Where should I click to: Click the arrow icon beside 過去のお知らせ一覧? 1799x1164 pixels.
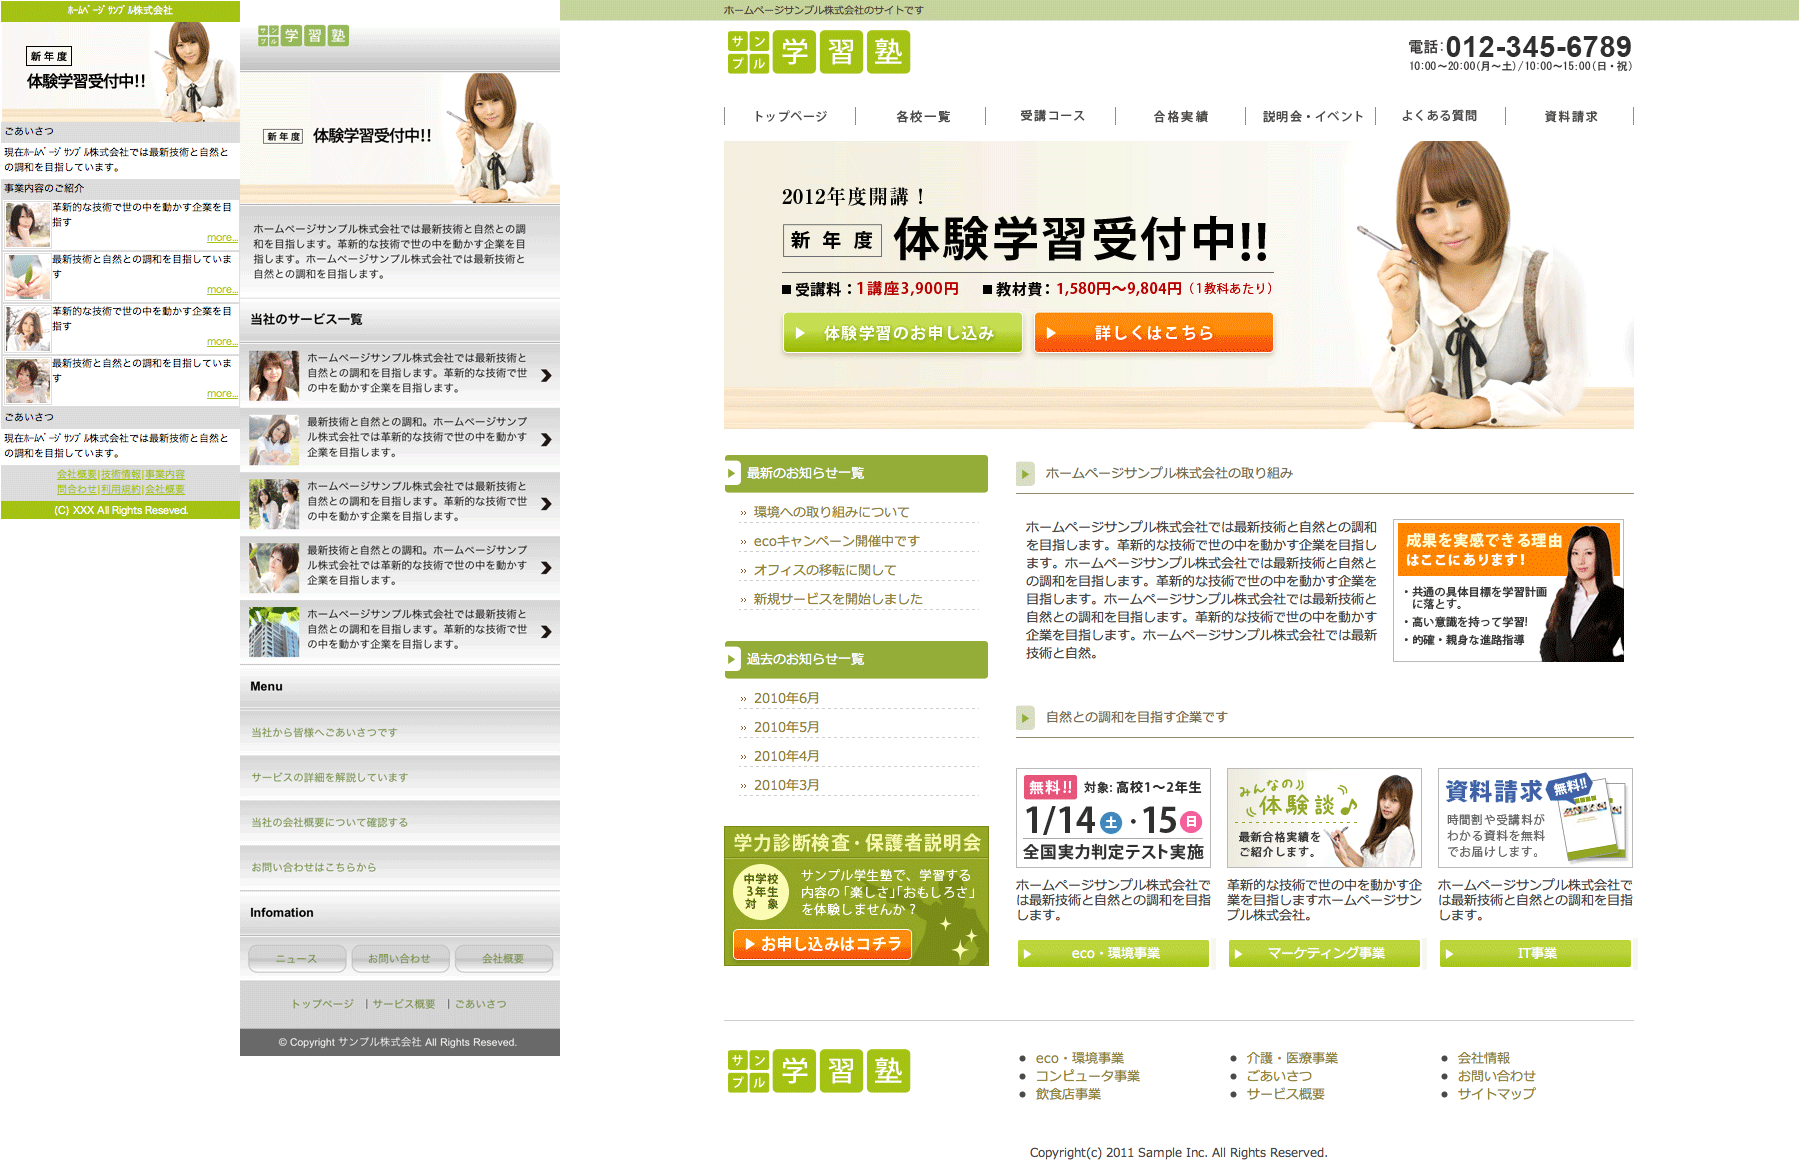(x=733, y=660)
